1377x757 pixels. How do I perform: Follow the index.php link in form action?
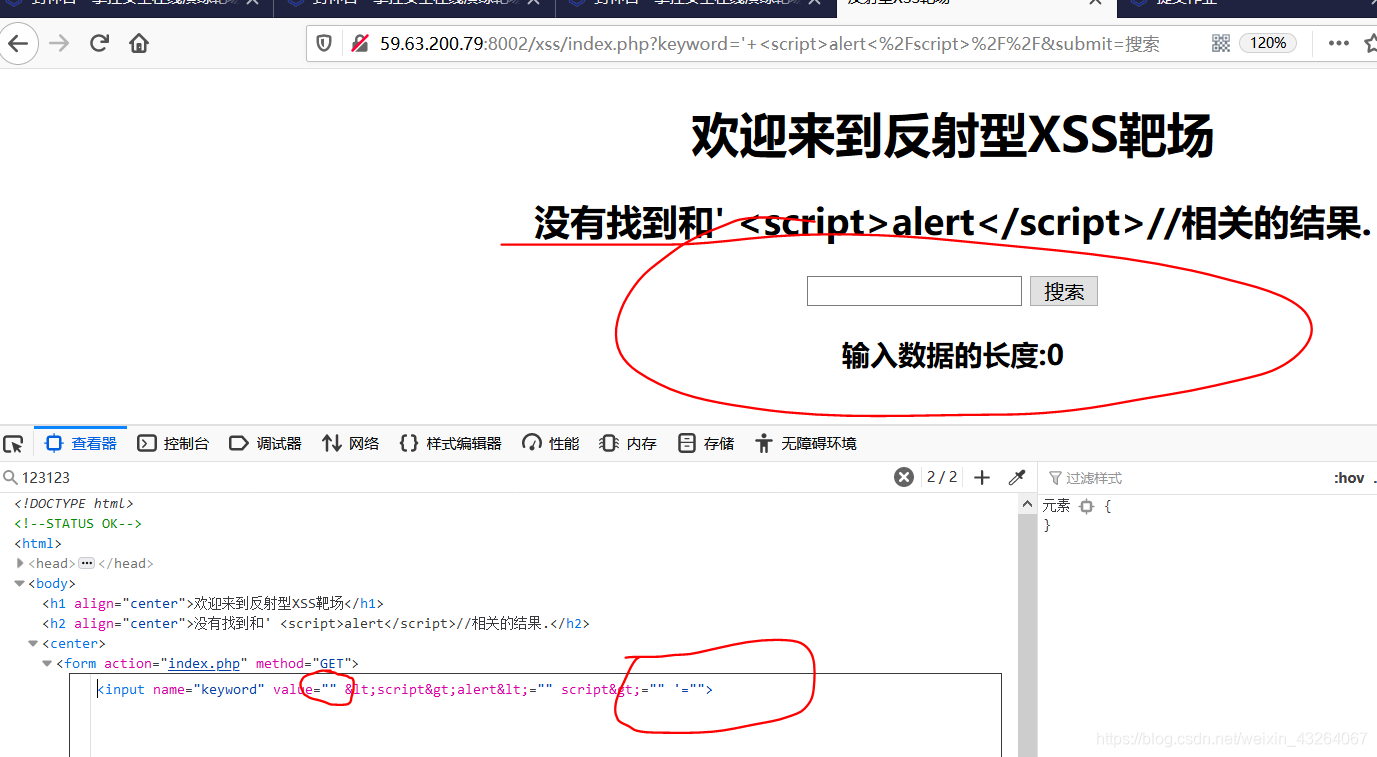click(x=204, y=663)
